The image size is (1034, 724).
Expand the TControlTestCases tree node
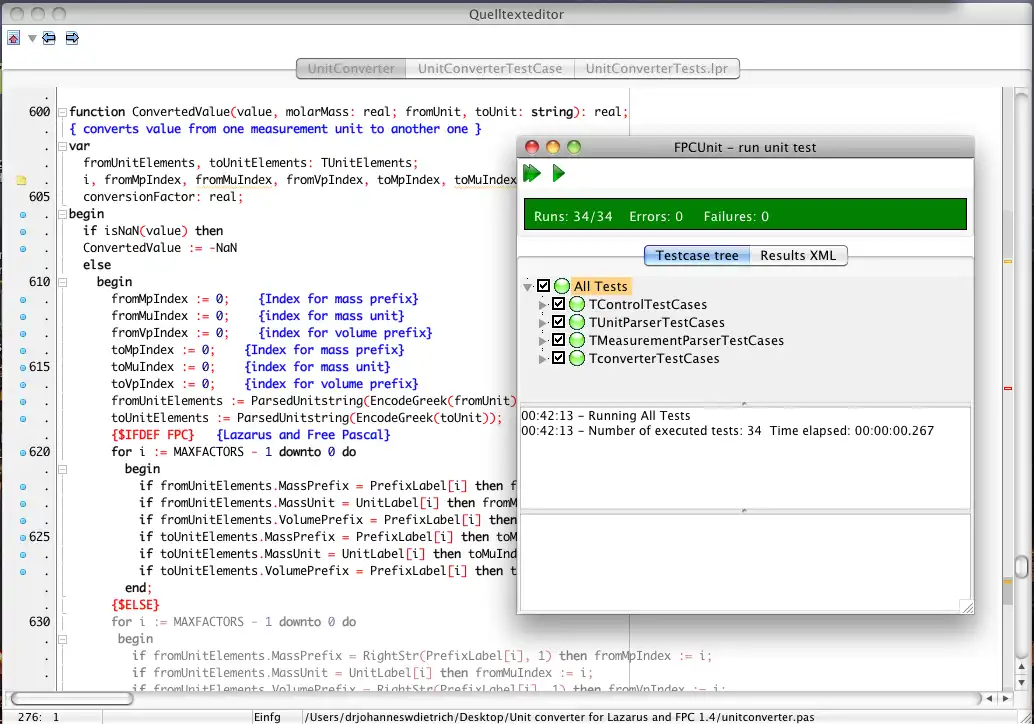click(544, 305)
